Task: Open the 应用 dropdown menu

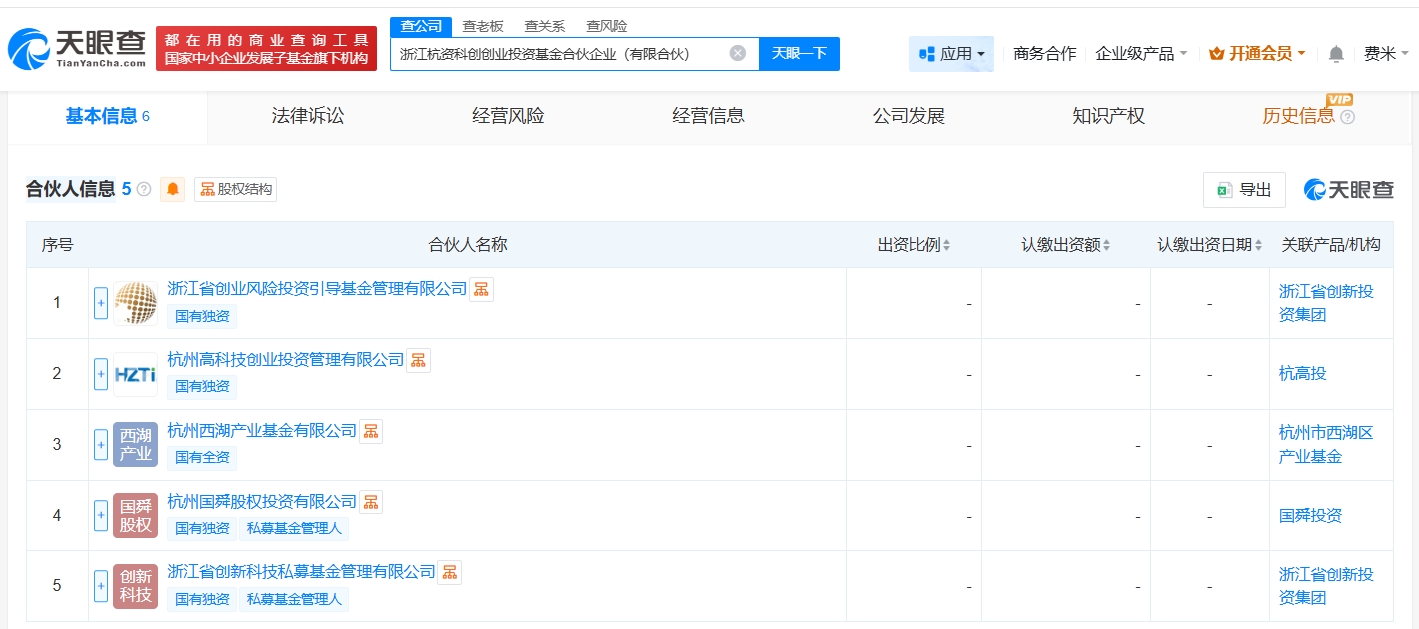Action: click(951, 54)
